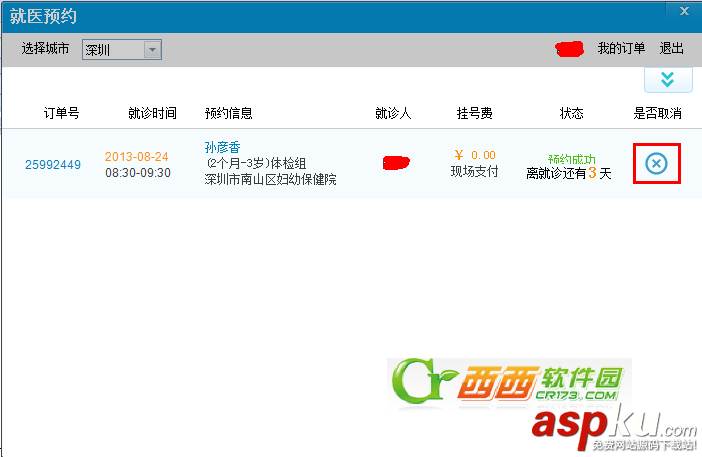This screenshot has height=457, width=702.
Task: Close the 就医预约 window
Action: tap(684, 11)
